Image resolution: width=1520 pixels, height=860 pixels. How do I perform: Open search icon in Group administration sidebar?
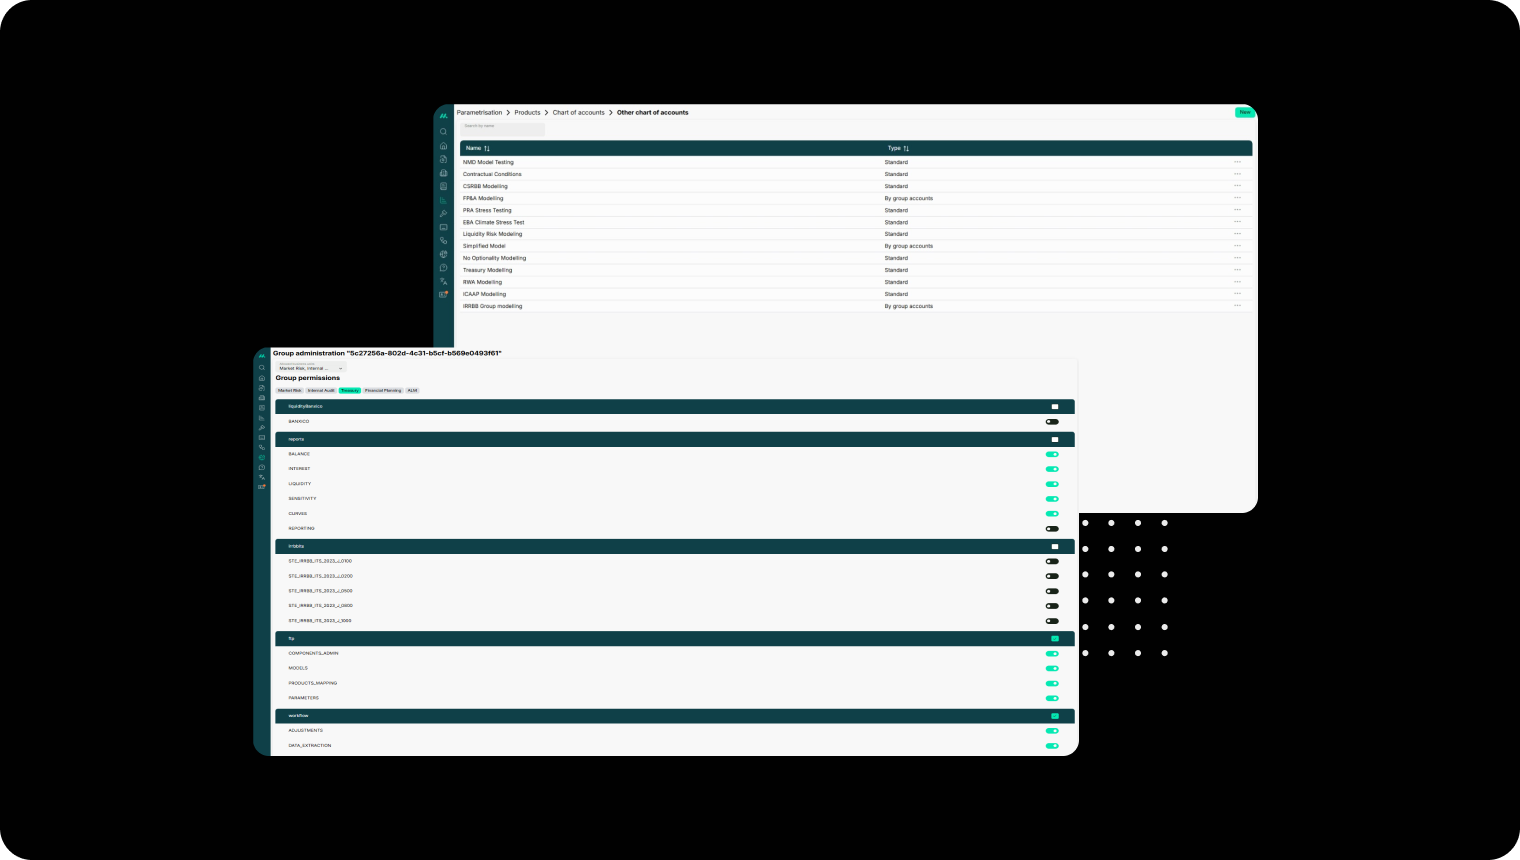pos(262,368)
